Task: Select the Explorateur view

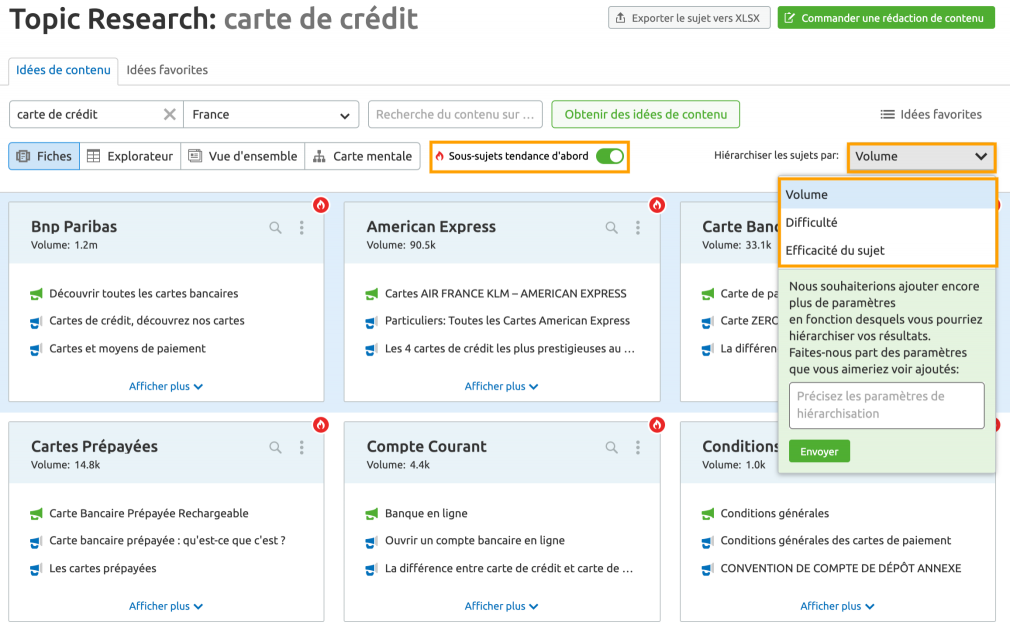Action: [130, 156]
